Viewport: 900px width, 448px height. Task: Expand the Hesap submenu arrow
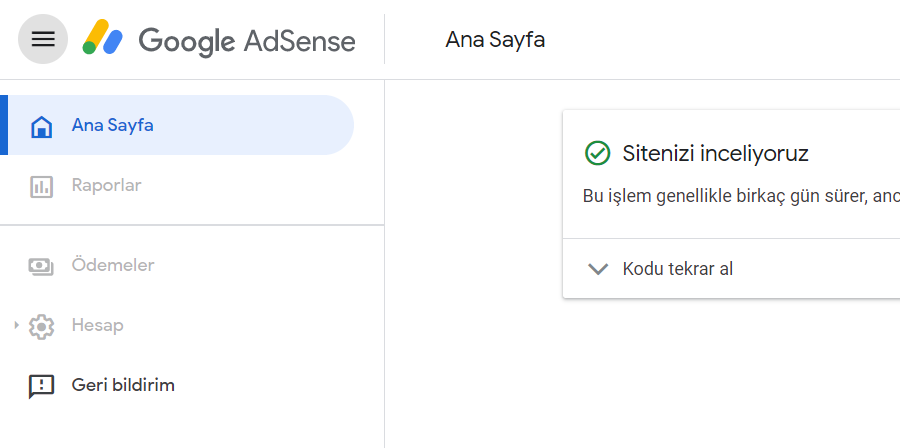[x=16, y=325]
